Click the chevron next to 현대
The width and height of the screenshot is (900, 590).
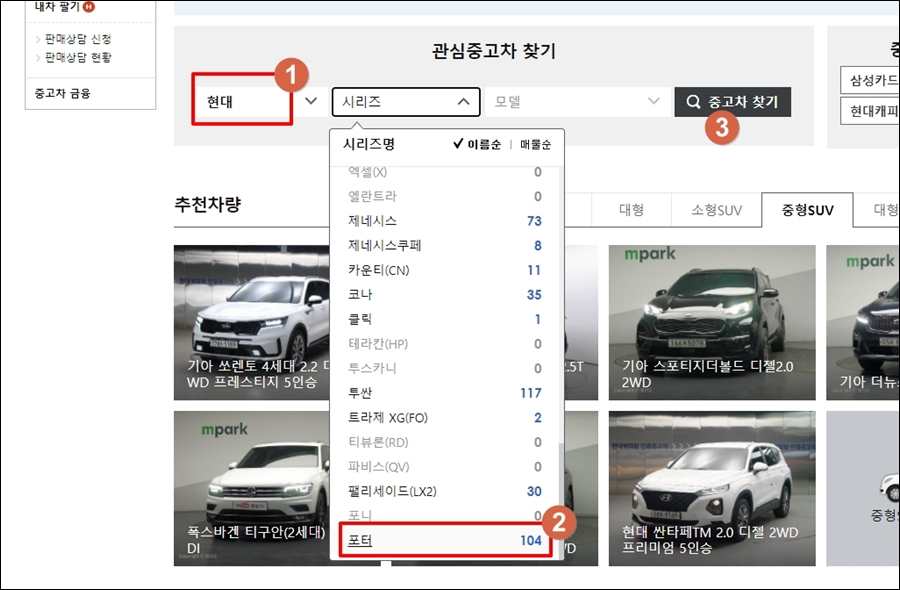coord(311,102)
